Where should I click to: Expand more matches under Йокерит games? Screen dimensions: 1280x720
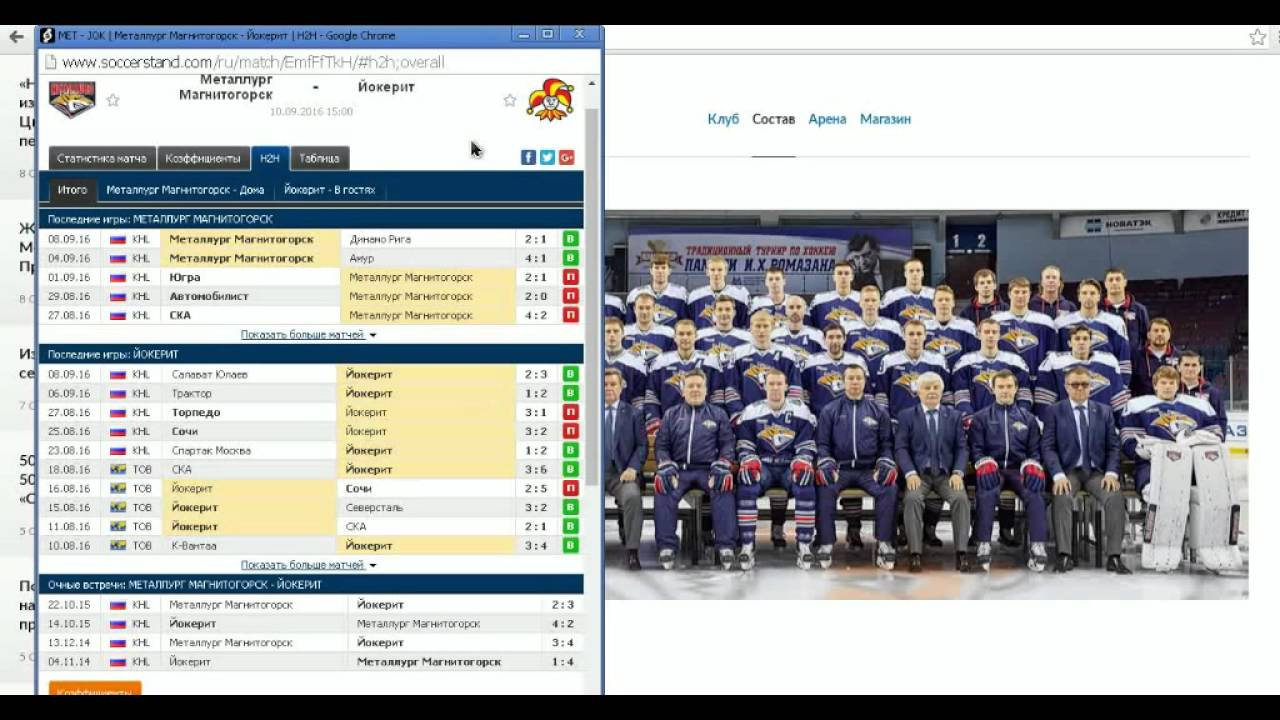point(308,564)
